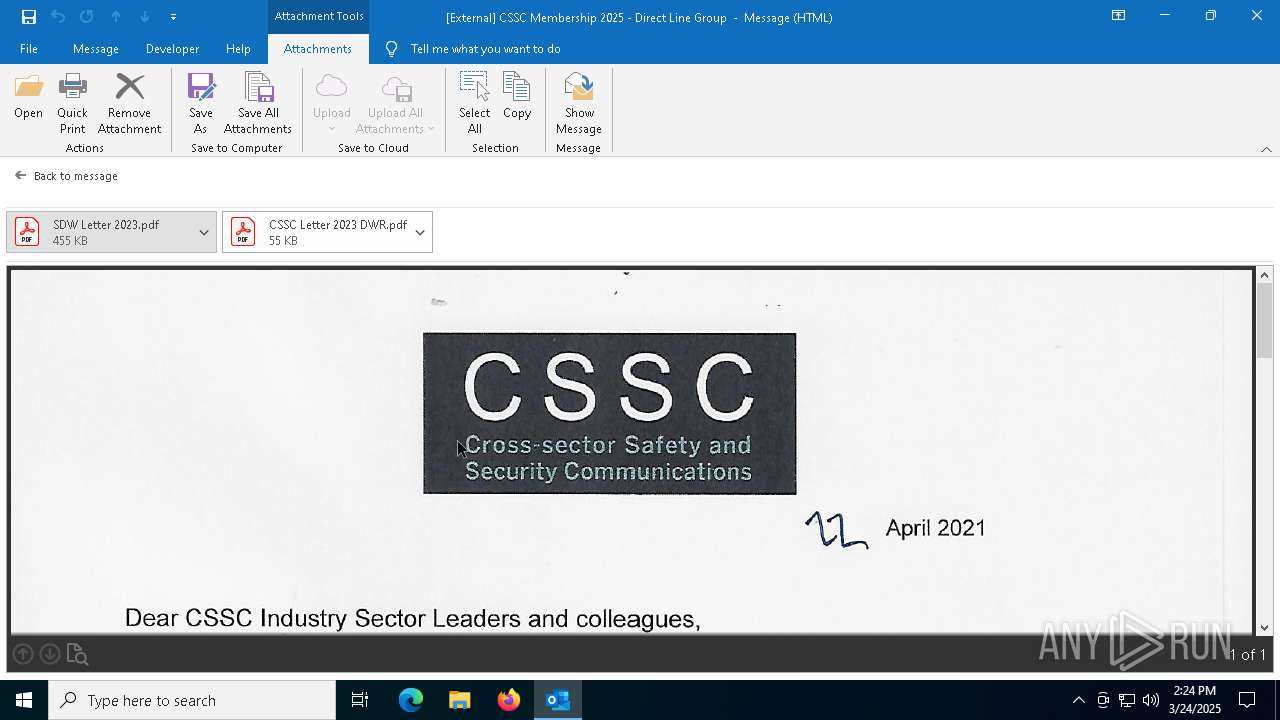This screenshot has width=1280, height=720.
Task: Select the Attachments ribbon tab
Action: click(318, 49)
